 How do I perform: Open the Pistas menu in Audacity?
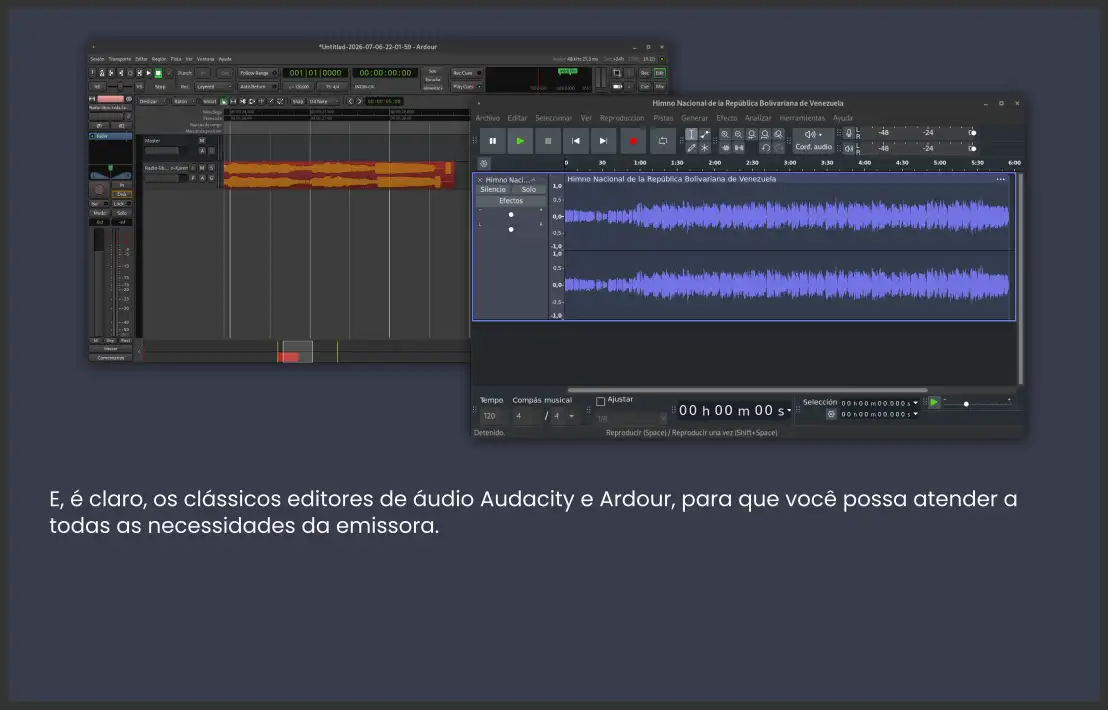(x=663, y=118)
